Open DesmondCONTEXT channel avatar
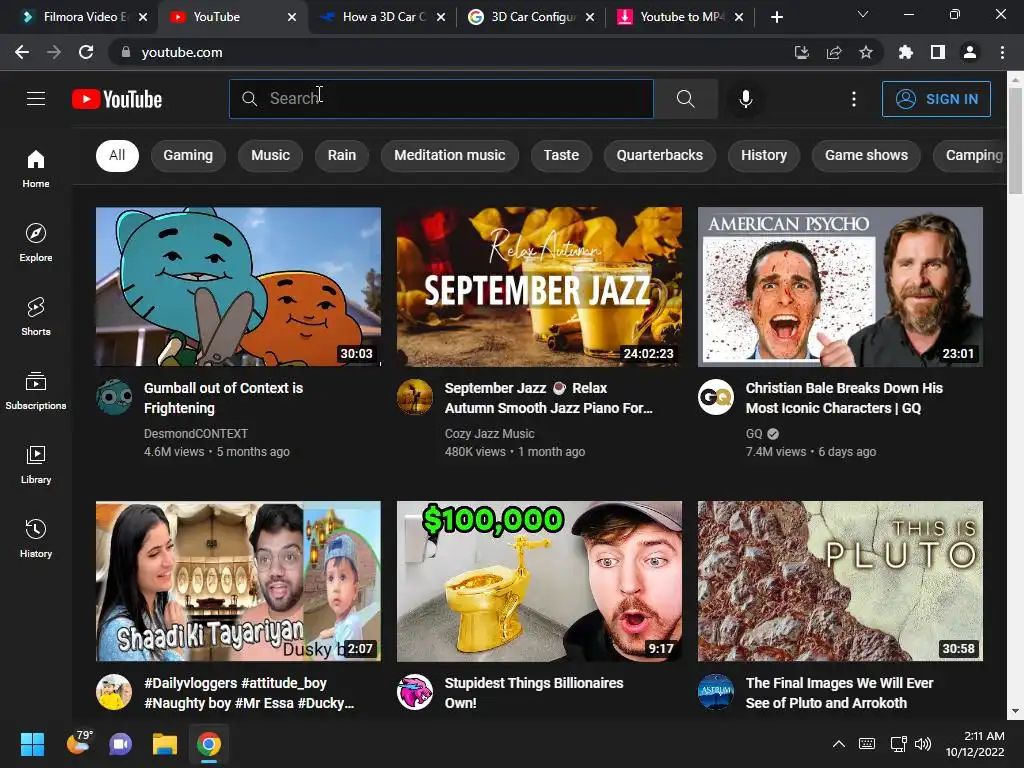The width and height of the screenshot is (1024, 768). point(114,396)
